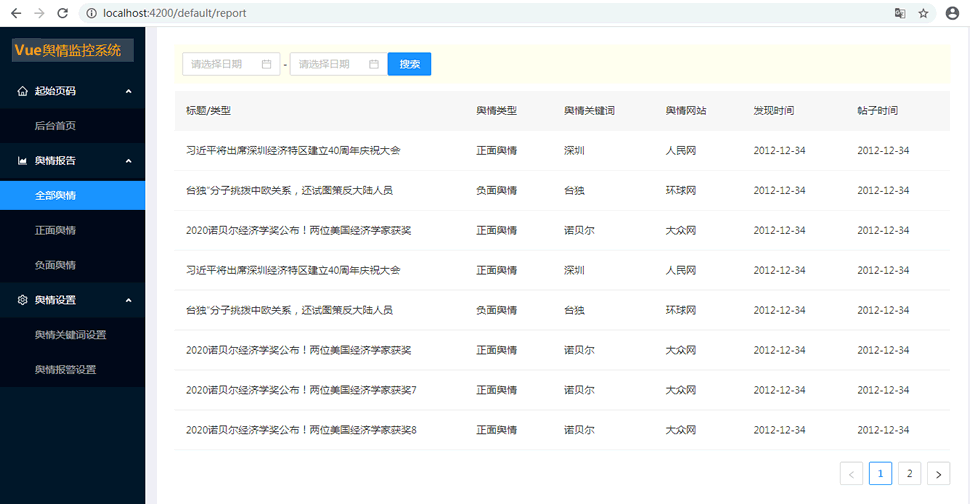Click calendar icon in start date field
Image resolution: width=970 pixels, height=504 pixels.
267,64
